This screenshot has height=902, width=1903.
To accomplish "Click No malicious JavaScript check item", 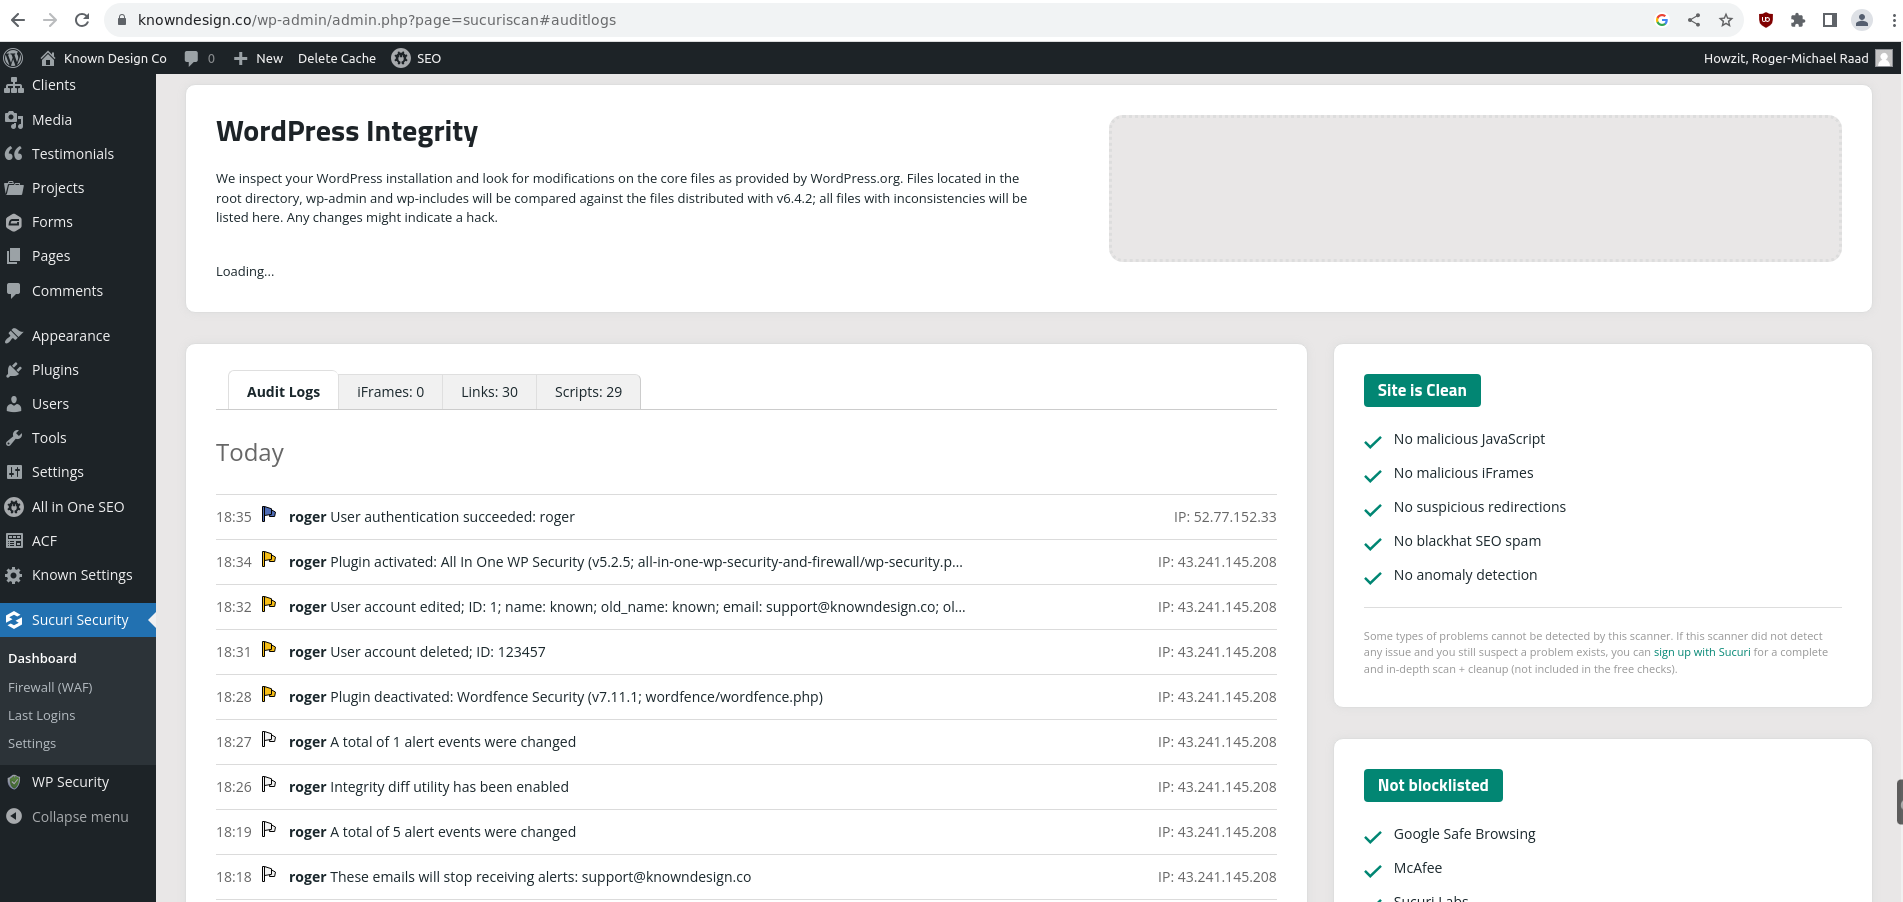I will click(x=1469, y=439).
